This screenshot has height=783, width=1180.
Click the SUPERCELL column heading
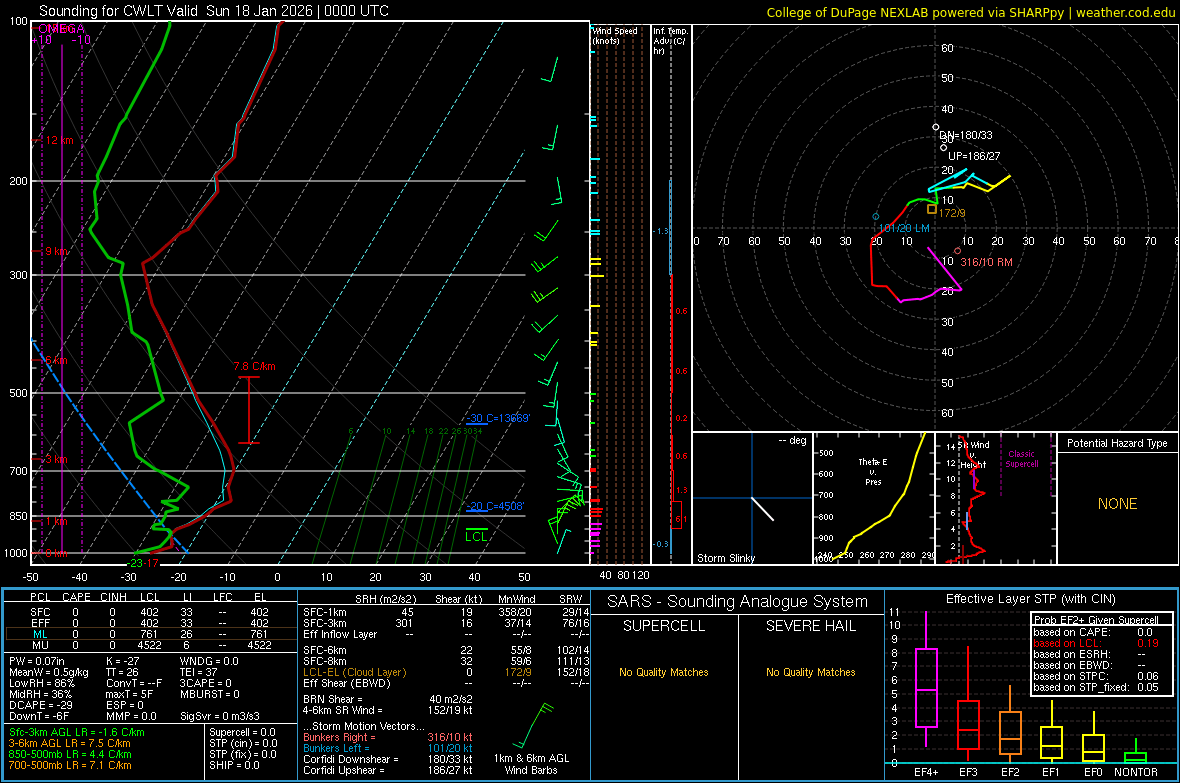click(664, 626)
